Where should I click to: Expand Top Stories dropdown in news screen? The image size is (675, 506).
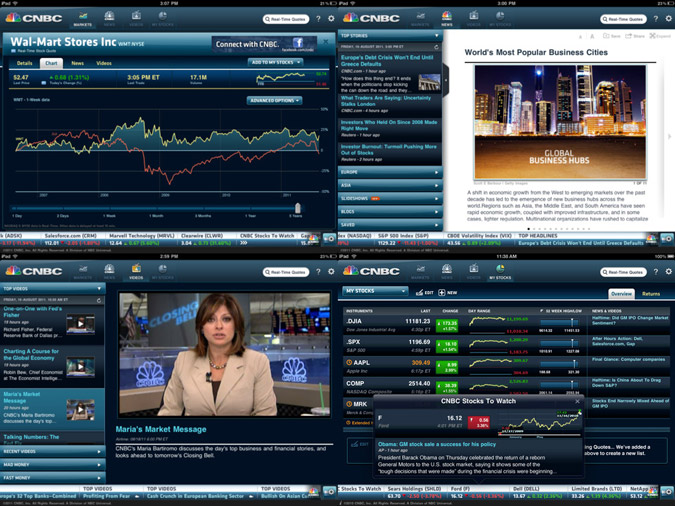[390, 36]
